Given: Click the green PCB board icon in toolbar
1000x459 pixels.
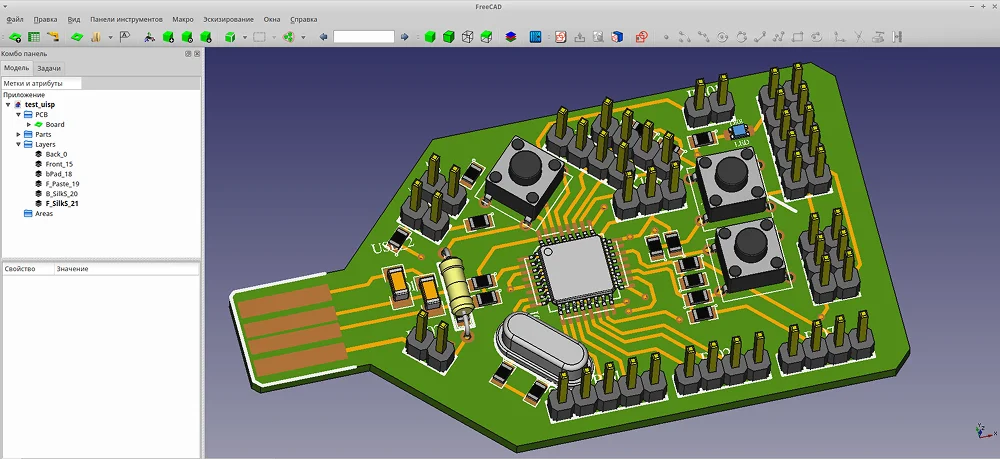Looking at the screenshot, I should pyautogui.click(x=76, y=37).
